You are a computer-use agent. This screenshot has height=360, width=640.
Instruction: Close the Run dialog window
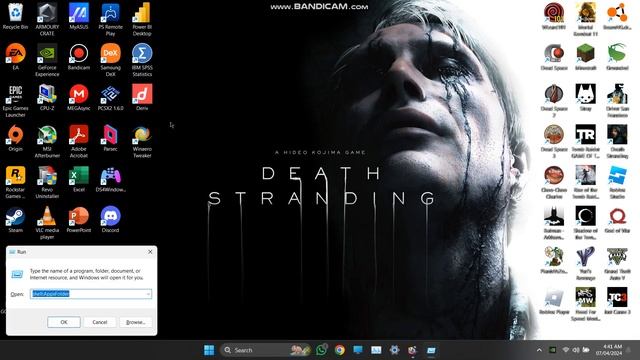150,252
